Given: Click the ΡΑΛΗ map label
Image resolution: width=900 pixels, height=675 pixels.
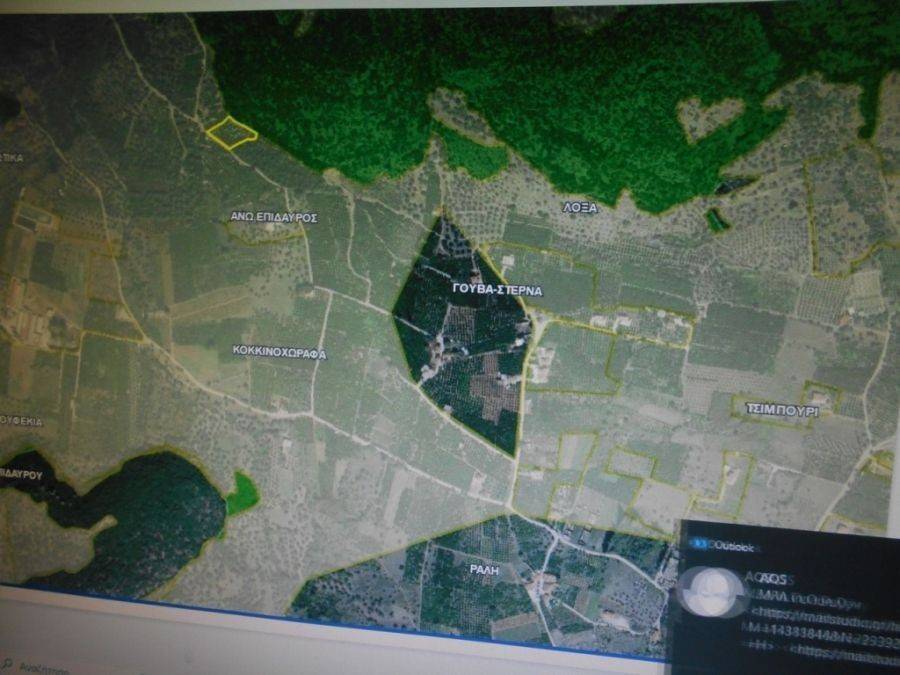Looking at the screenshot, I should click(483, 569).
